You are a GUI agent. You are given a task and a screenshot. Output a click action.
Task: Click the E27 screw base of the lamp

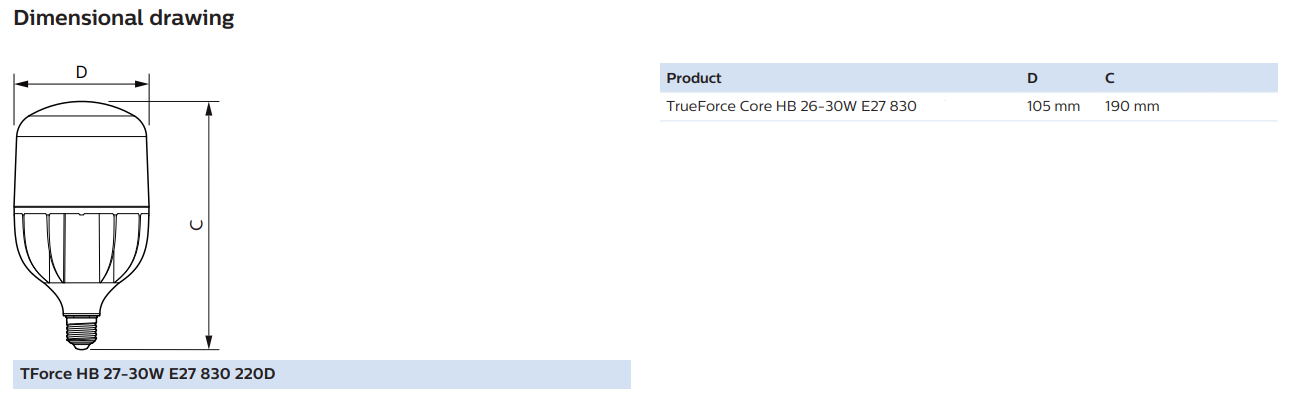(82, 331)
